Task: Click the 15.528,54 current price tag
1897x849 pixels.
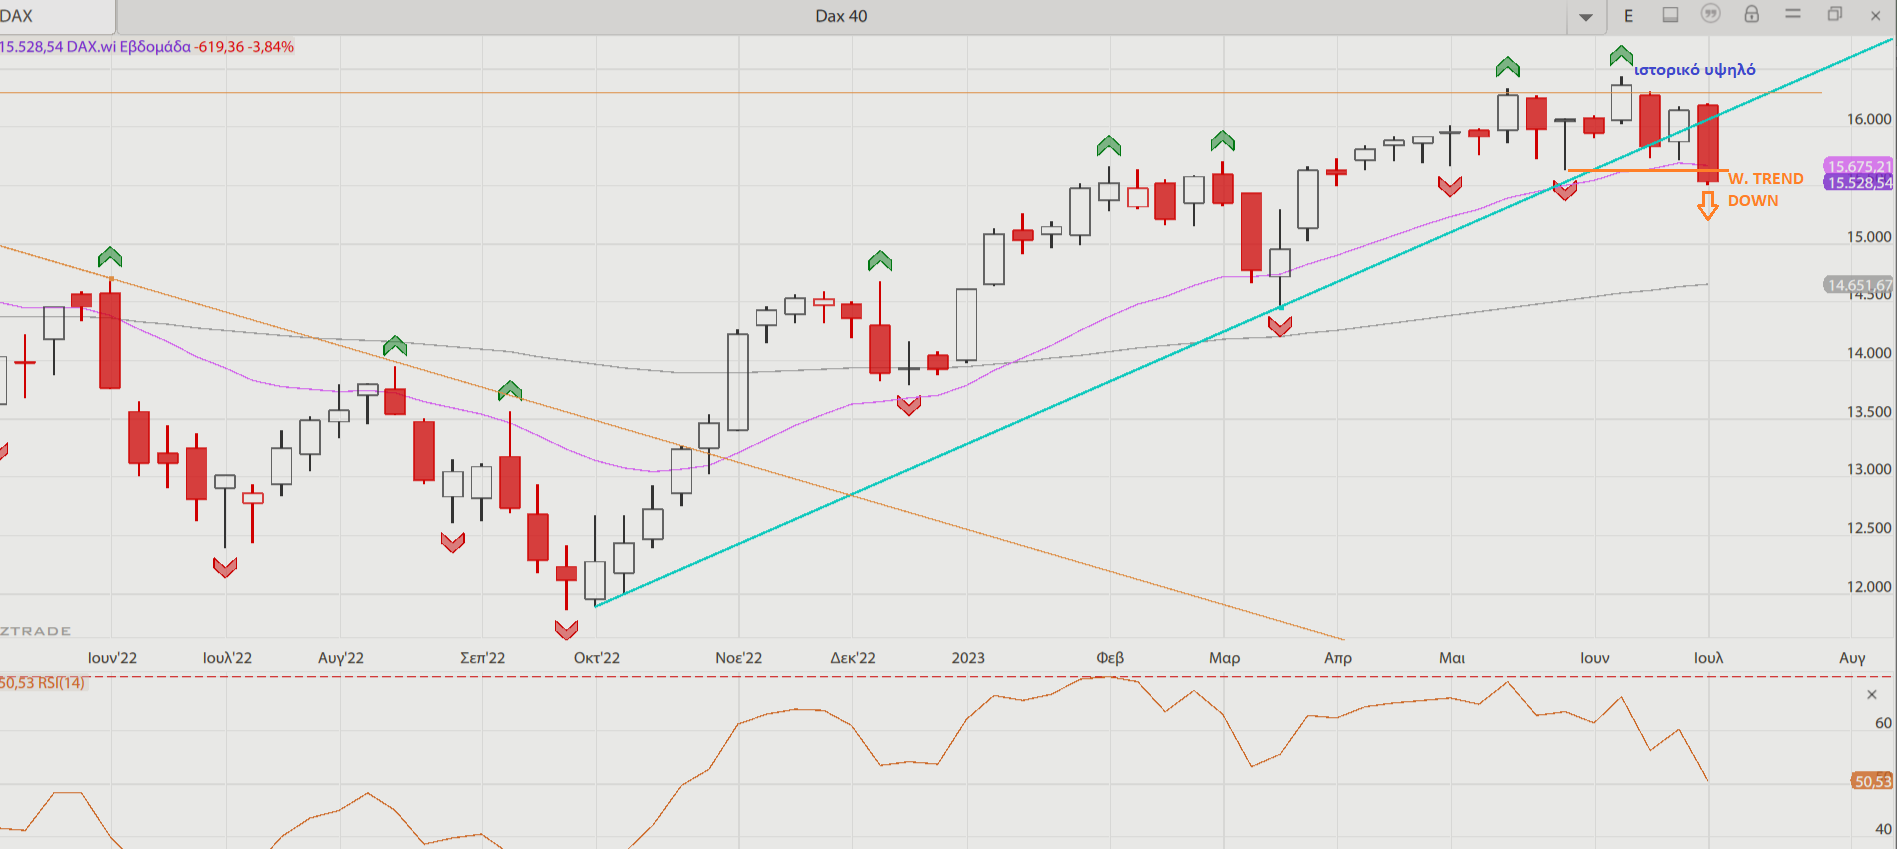Action: pyautogui.click(x=1859, y=182)
